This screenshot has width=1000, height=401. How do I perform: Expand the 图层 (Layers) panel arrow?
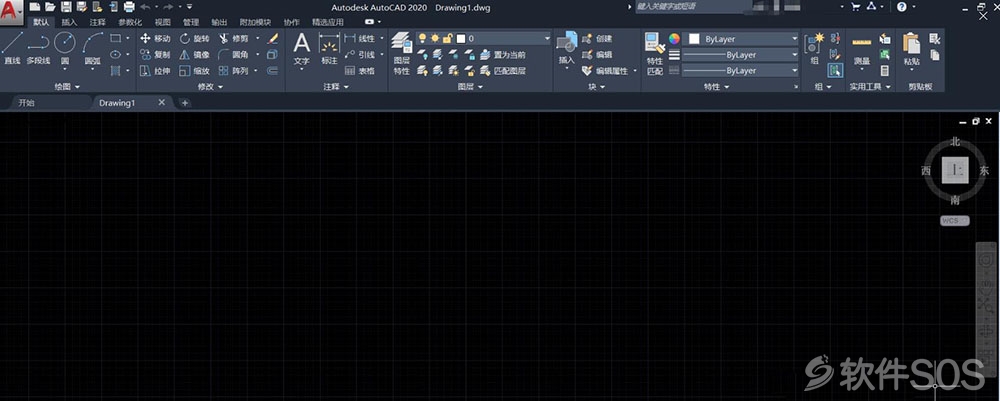480,87
